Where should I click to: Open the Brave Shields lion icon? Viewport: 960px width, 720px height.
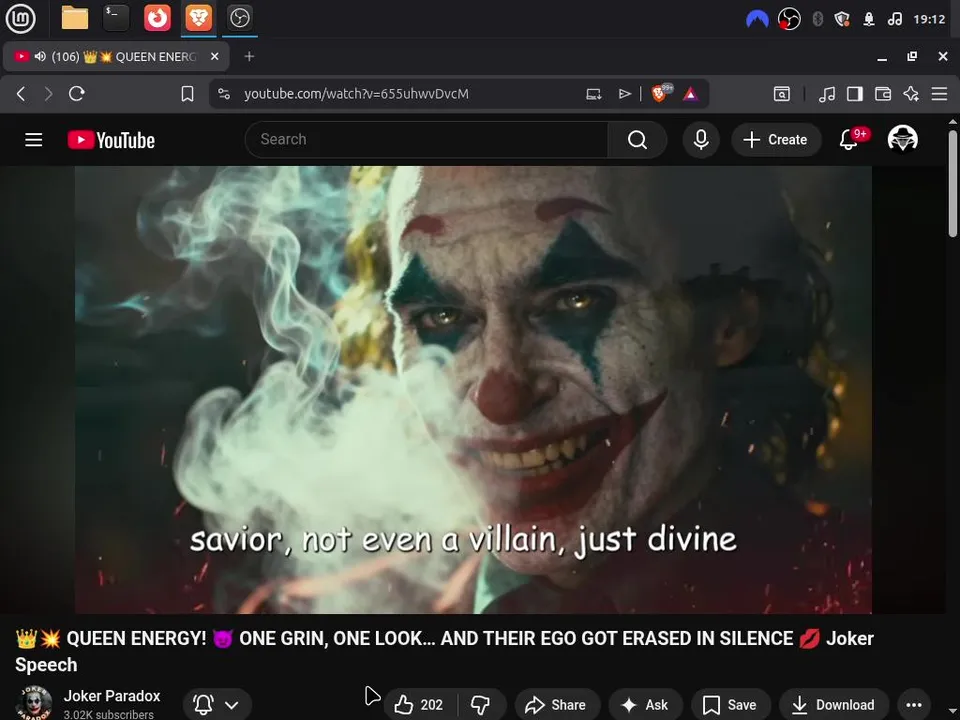pyautogui.click(x=660, y=93)
